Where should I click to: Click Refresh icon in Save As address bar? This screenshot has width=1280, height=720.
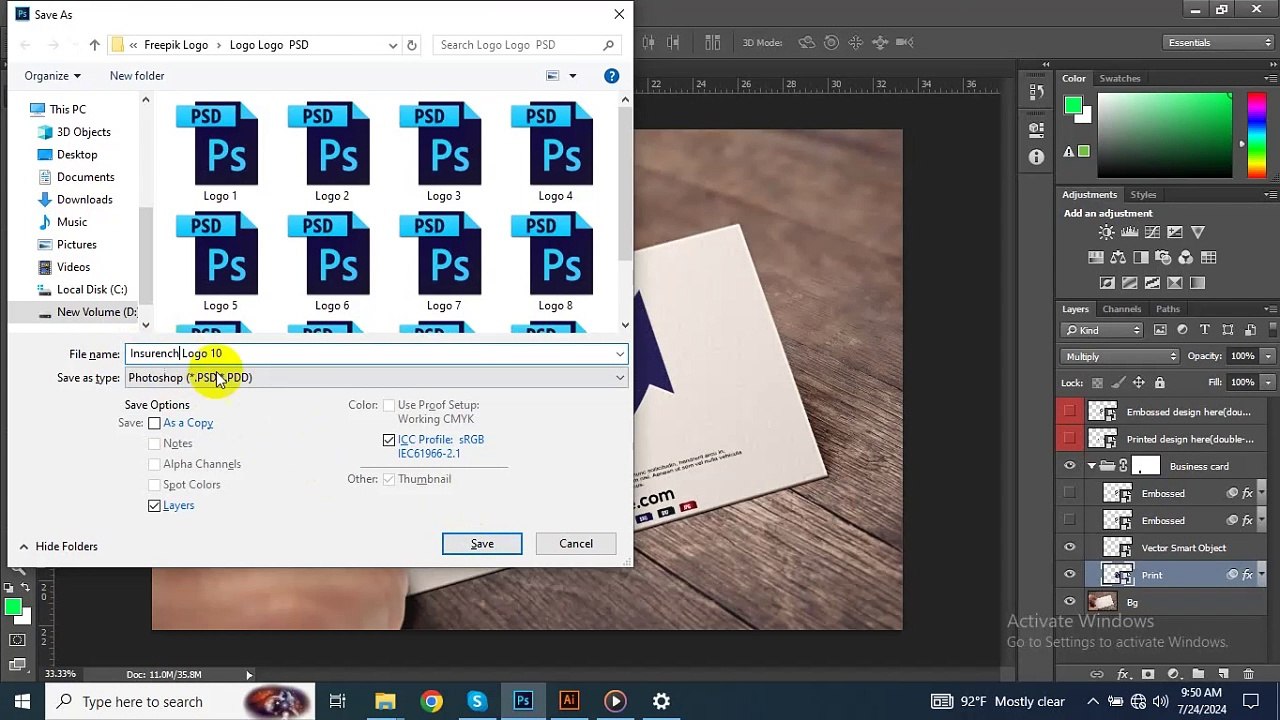(x=411, y=45)
